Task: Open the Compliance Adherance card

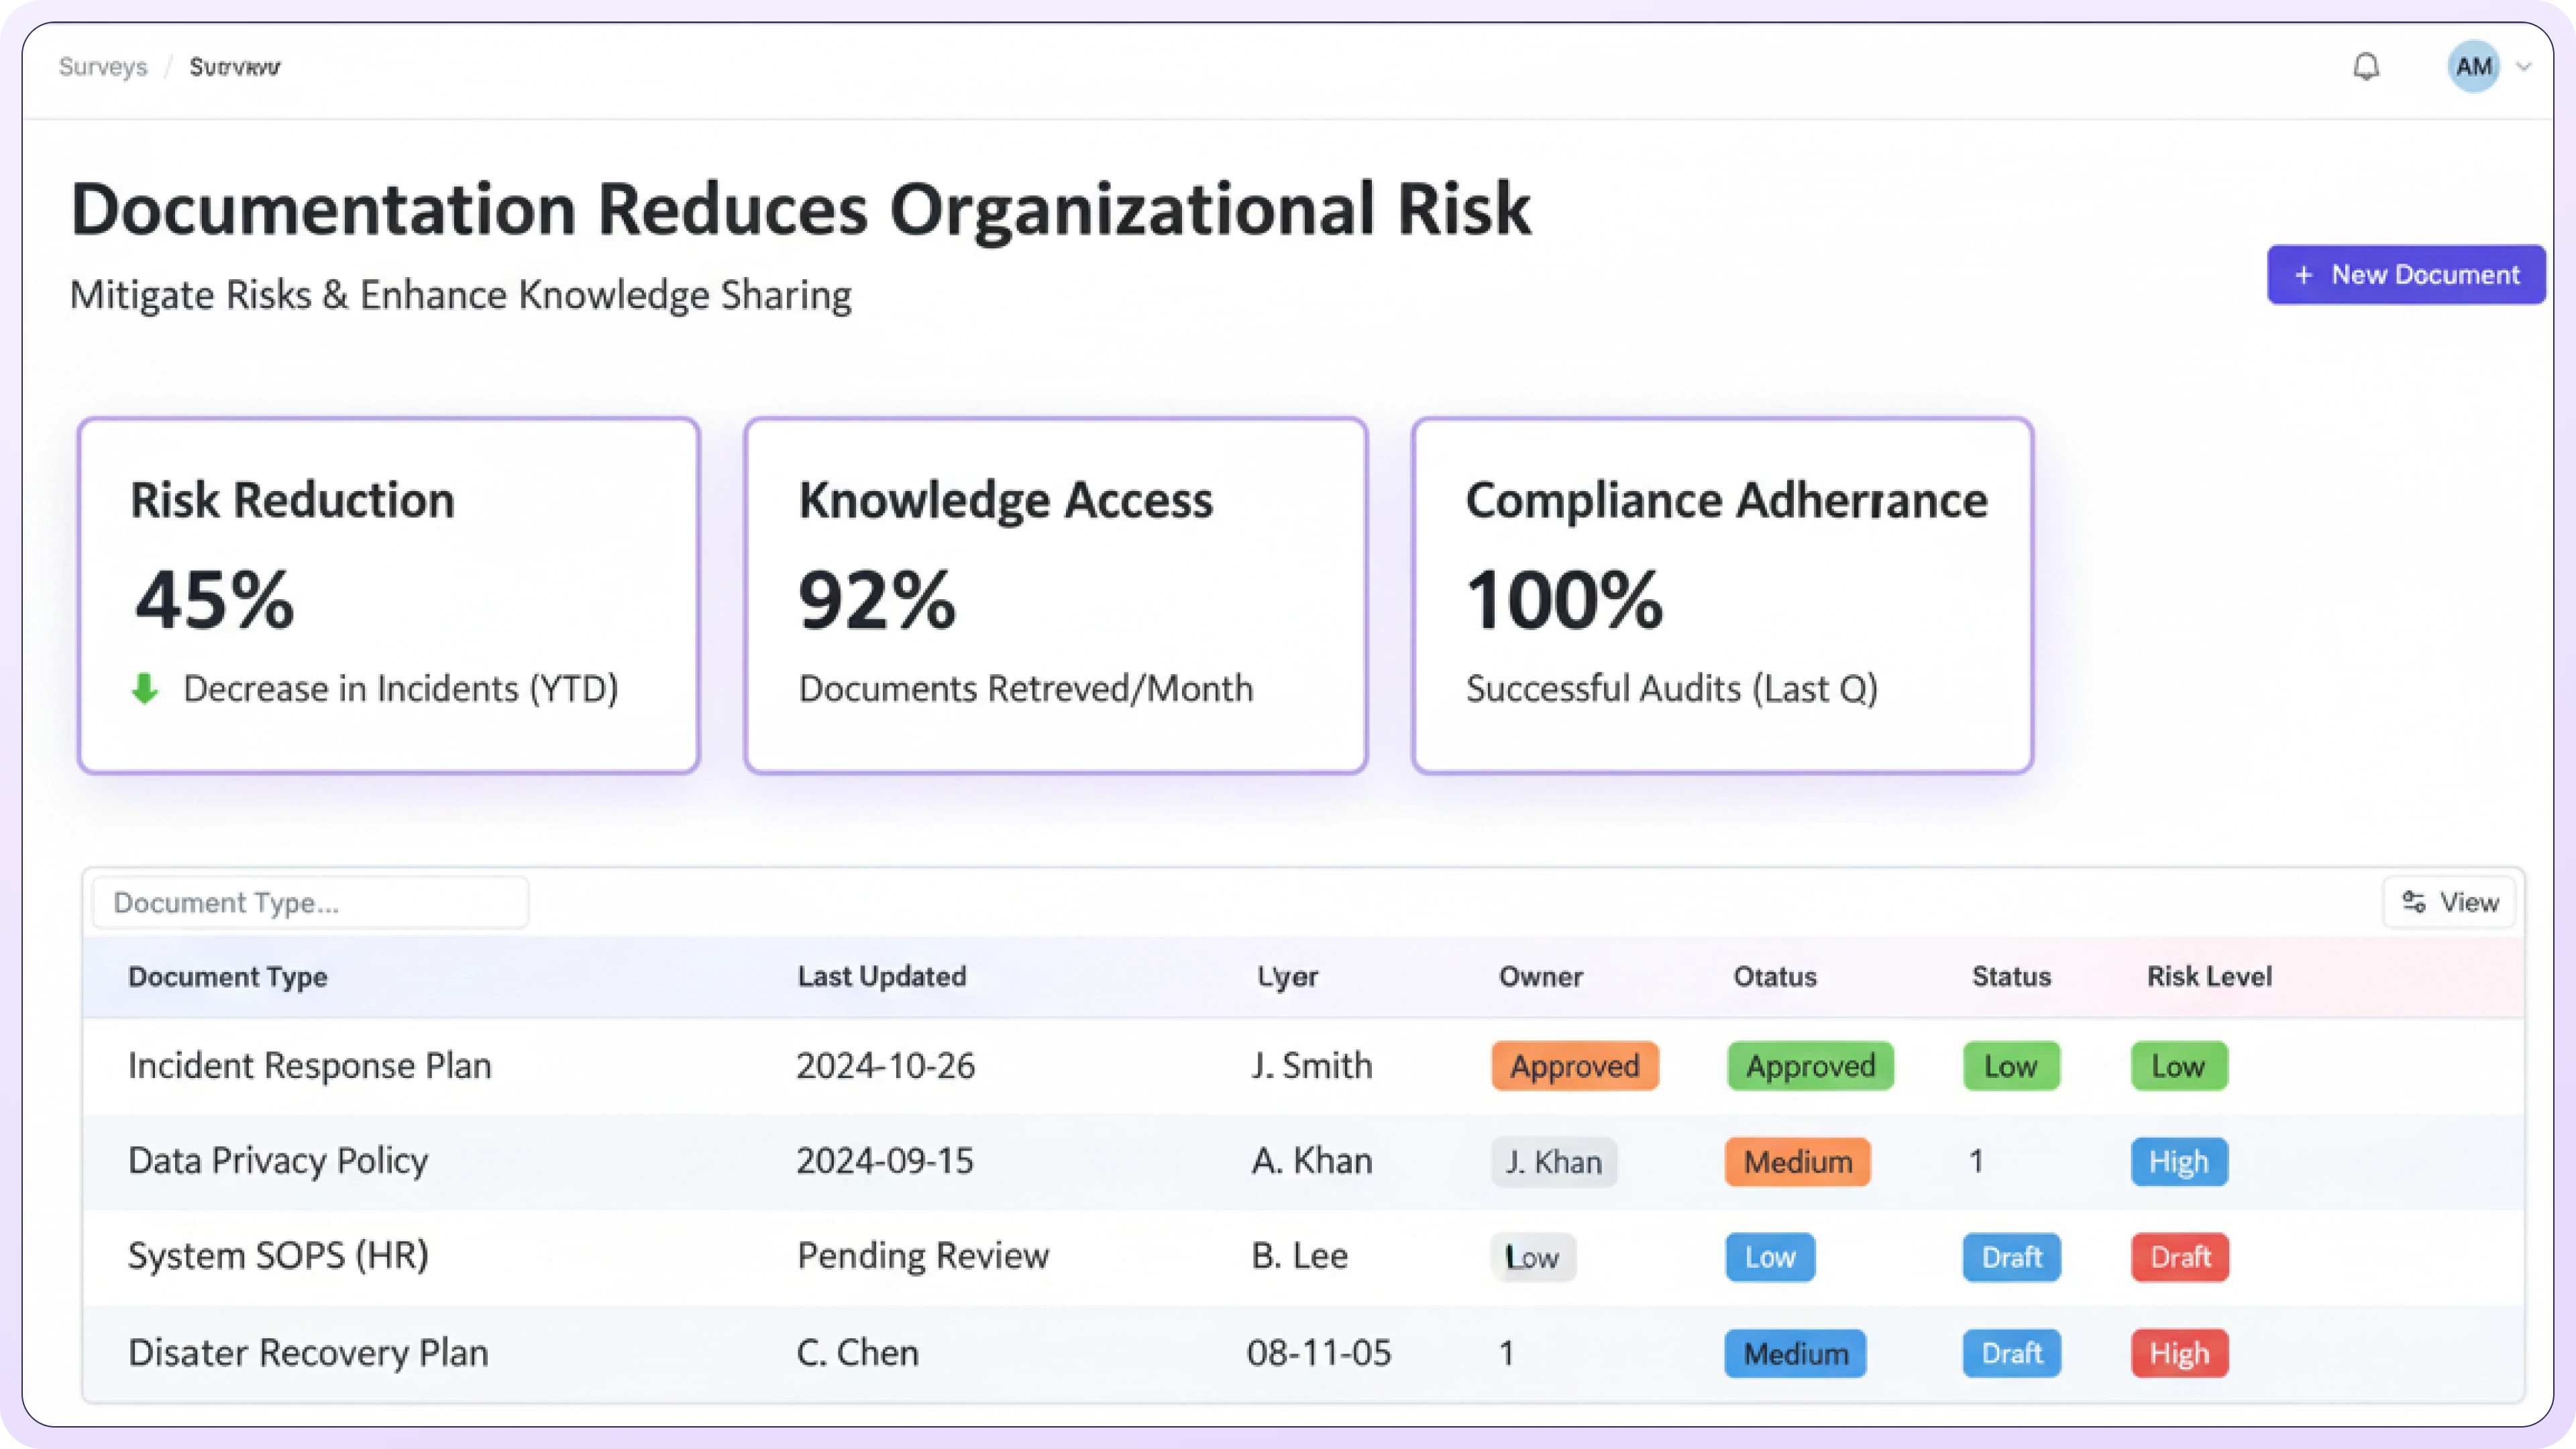Action: tap(1722, 595)
